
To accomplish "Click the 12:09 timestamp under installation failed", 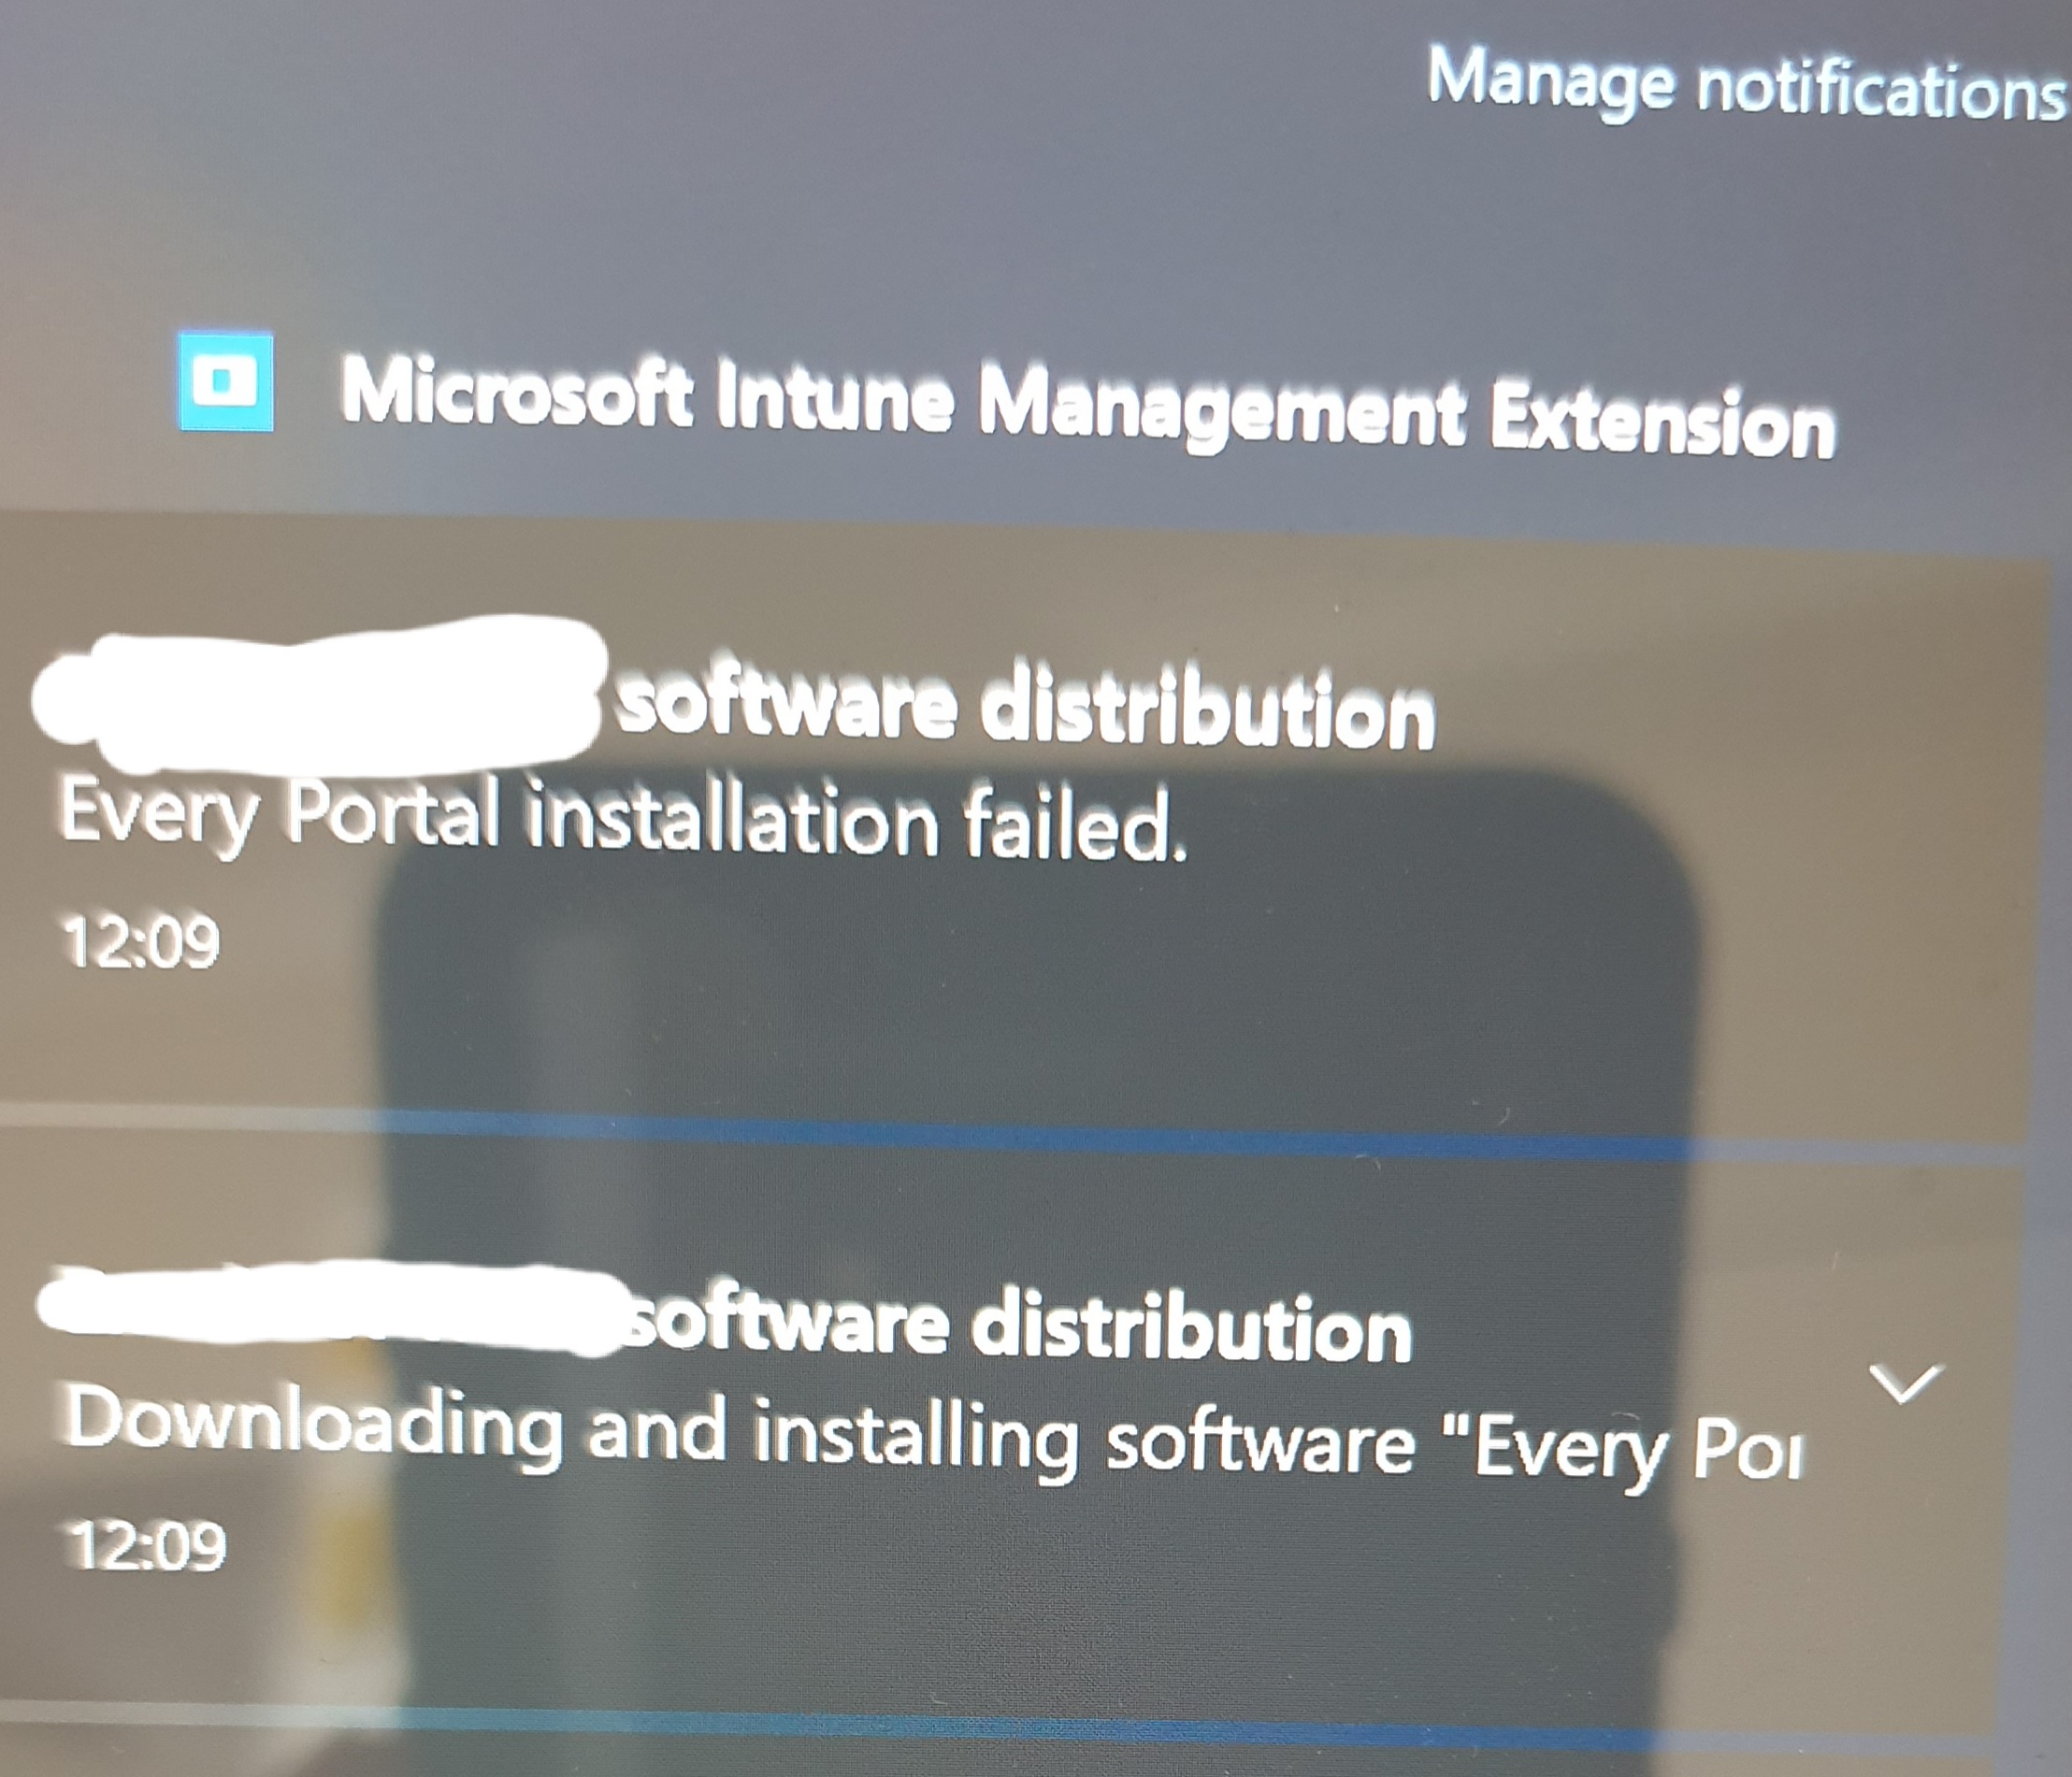I will [140, 942].
